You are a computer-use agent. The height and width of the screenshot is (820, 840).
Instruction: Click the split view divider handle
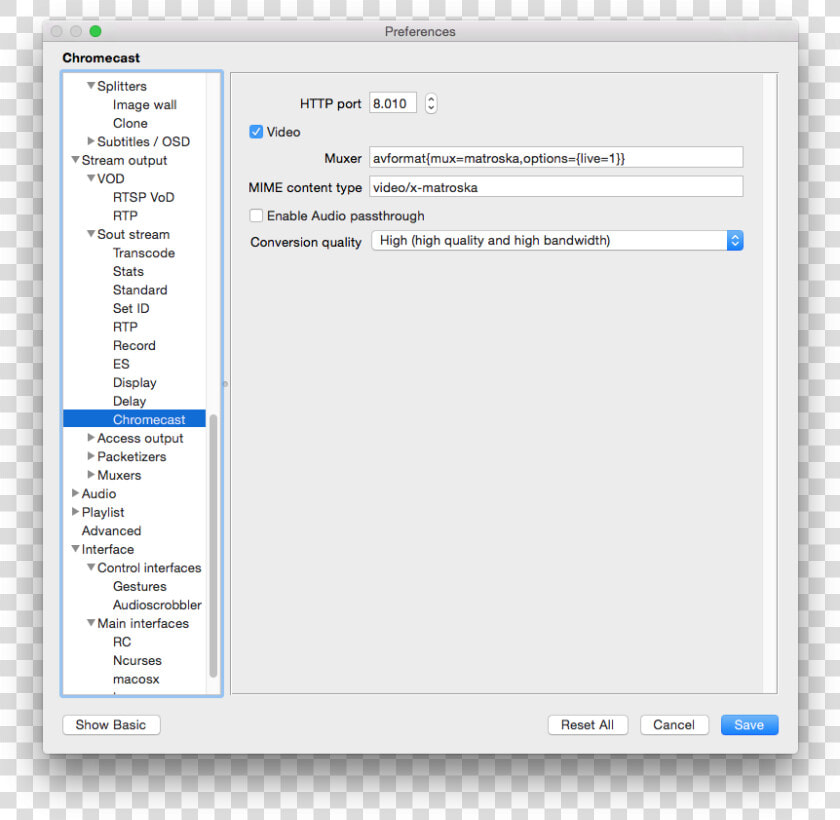(x=226, y=383)
